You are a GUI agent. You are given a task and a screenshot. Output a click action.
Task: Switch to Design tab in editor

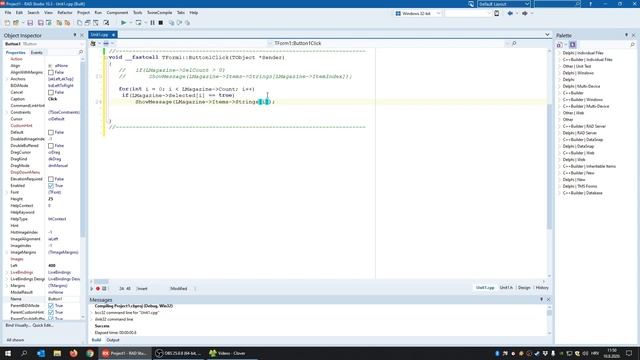coord(524,288)
